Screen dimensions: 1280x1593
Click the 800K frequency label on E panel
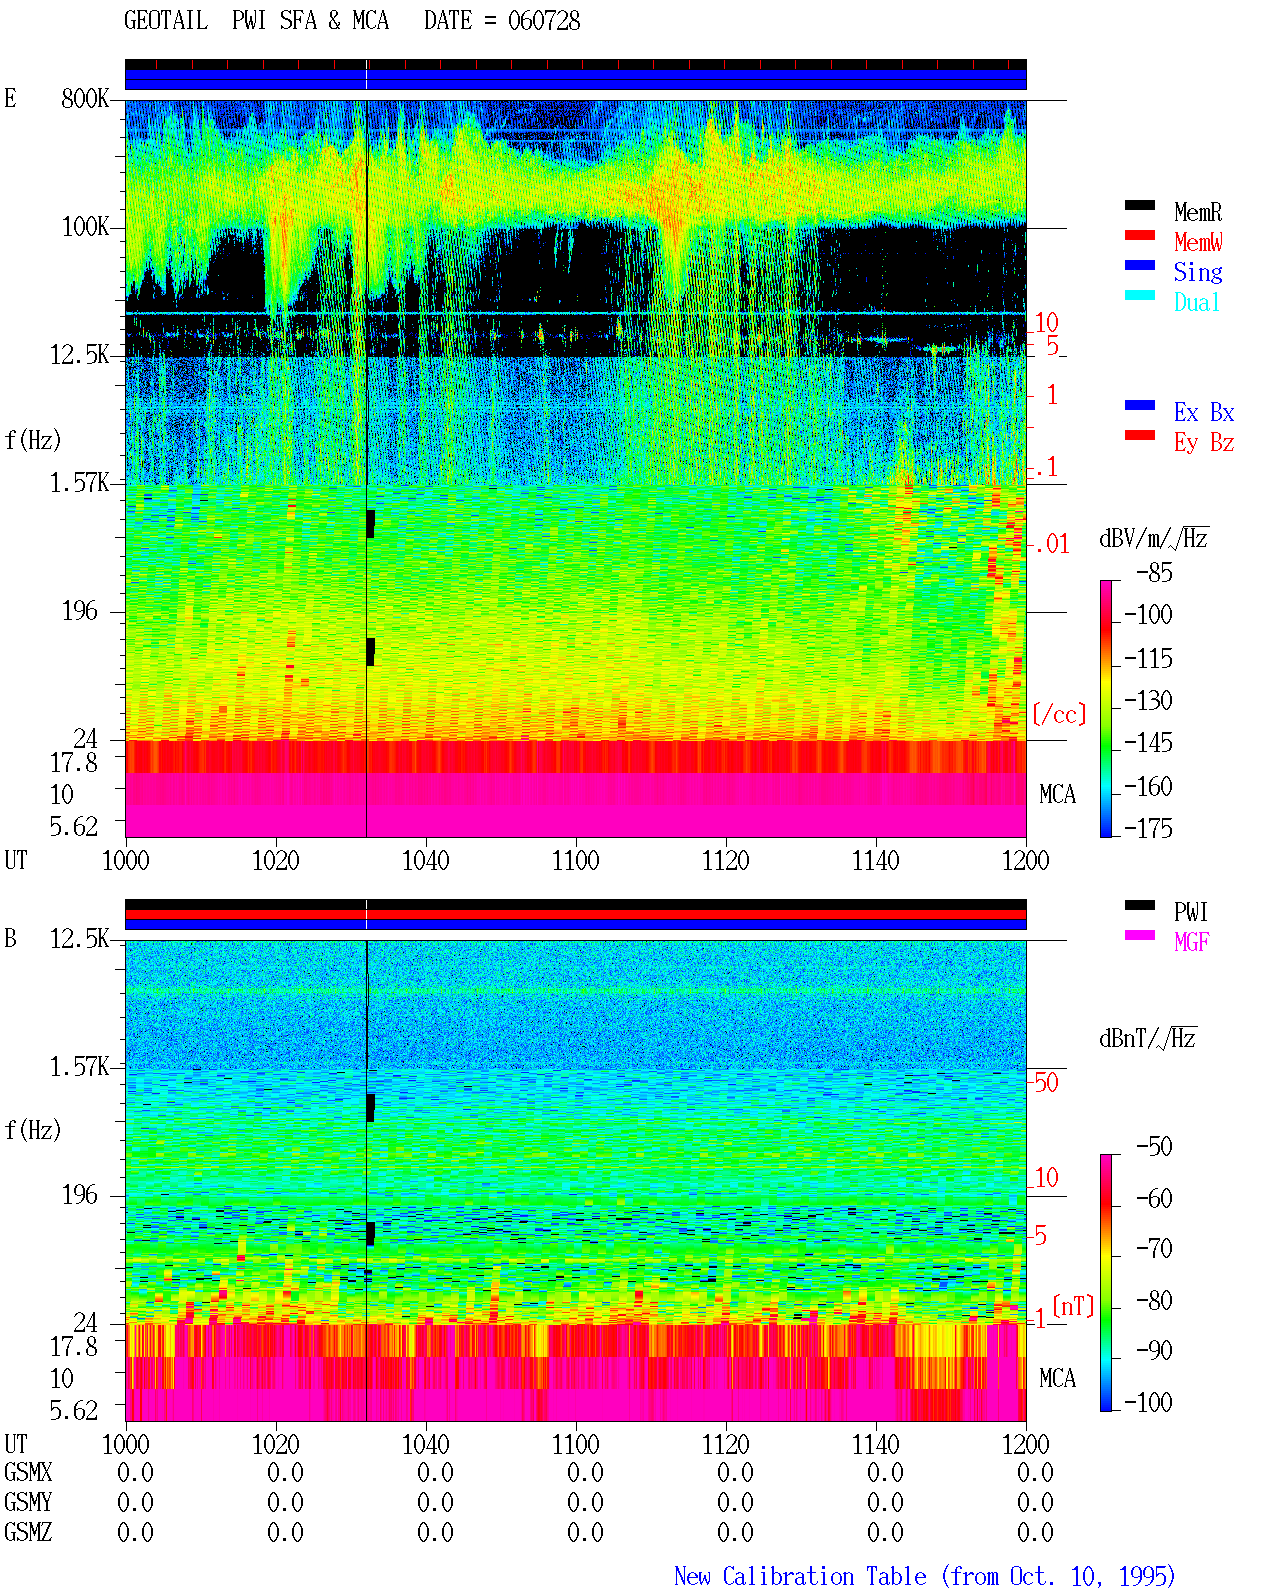(85, 99)
